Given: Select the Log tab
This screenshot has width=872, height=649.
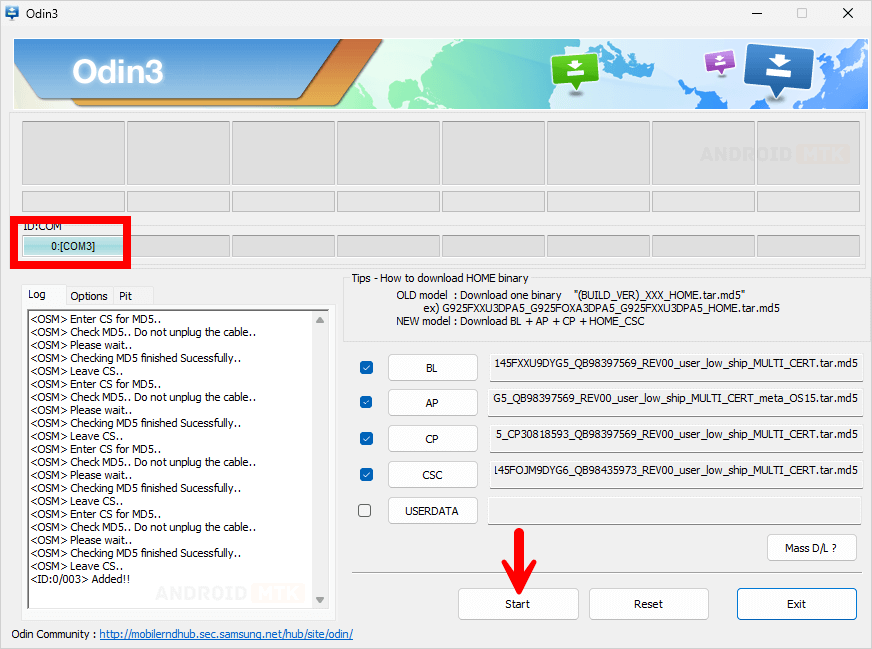Looking at the screenshot, I should (37, 295).
